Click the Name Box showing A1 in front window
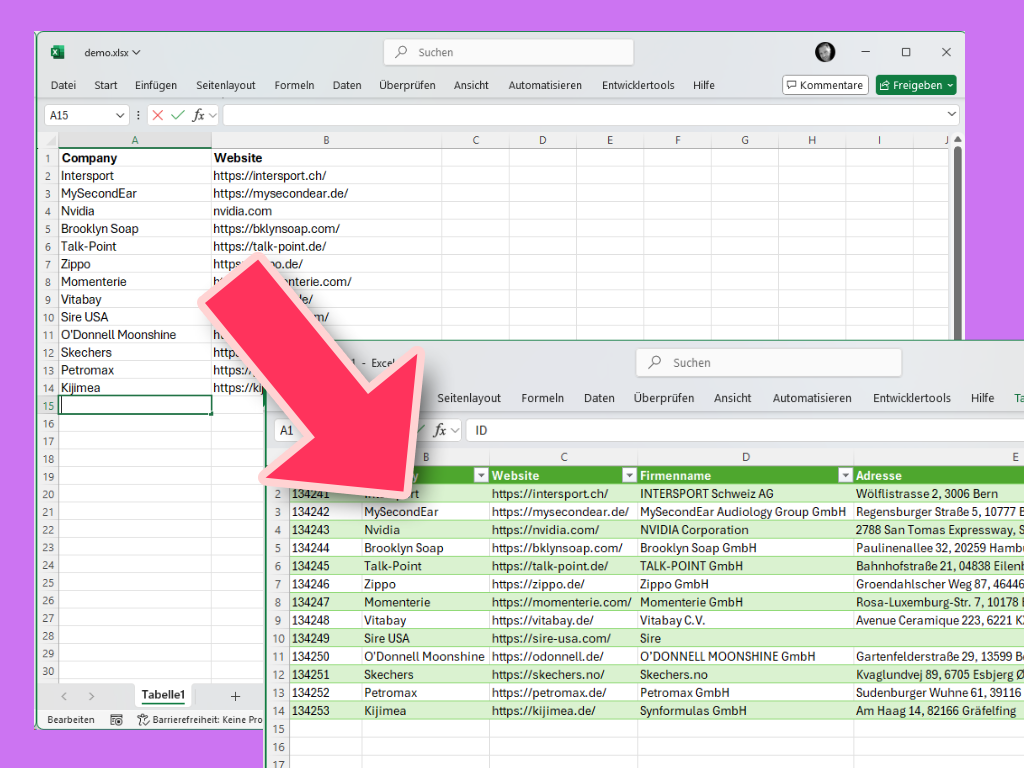This screenshot has height=768, width=1024. [287, 430]
